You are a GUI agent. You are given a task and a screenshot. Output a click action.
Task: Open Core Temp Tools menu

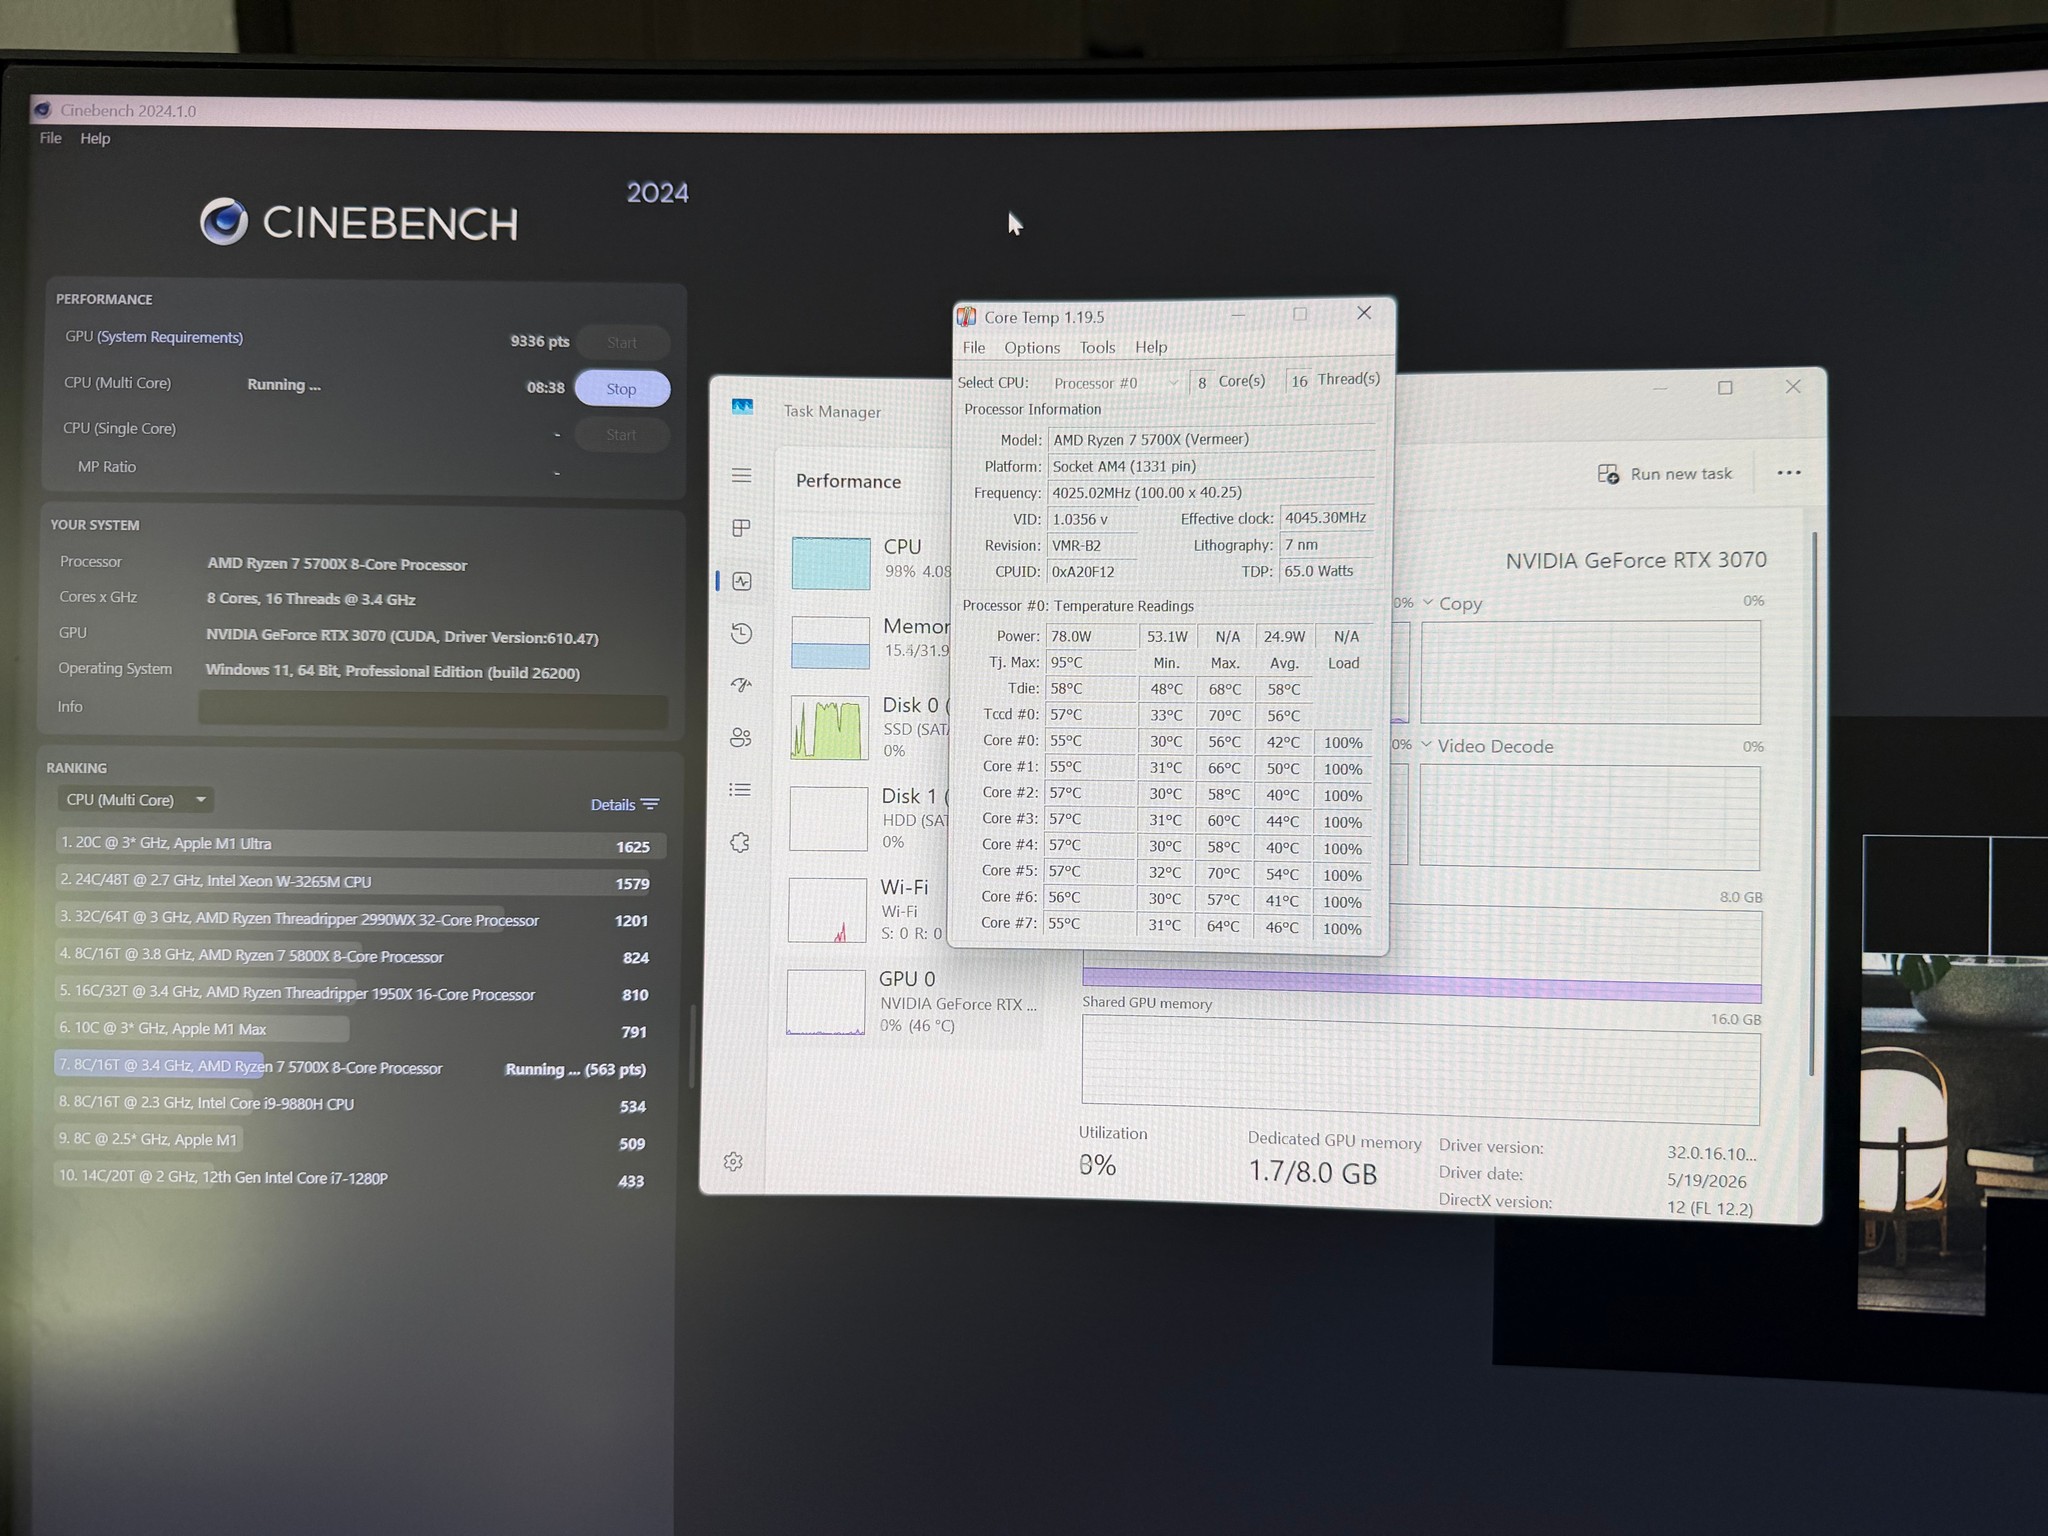[x=1097, y=348]
